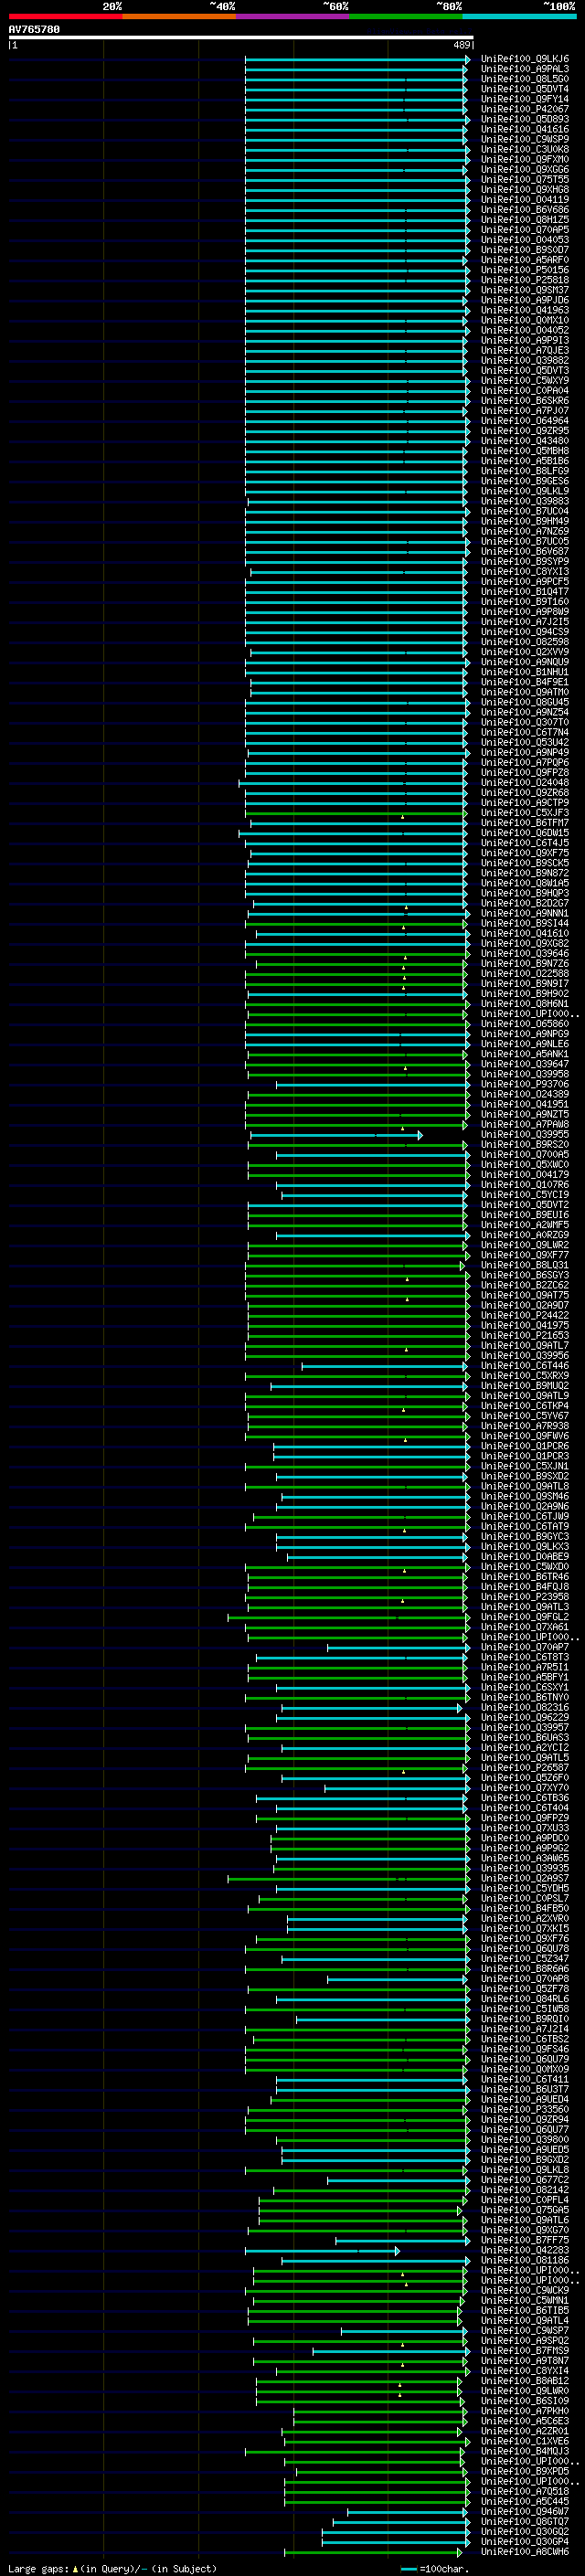
Task: Select label UniRef100_P26587
Action: pos(525,1768)
